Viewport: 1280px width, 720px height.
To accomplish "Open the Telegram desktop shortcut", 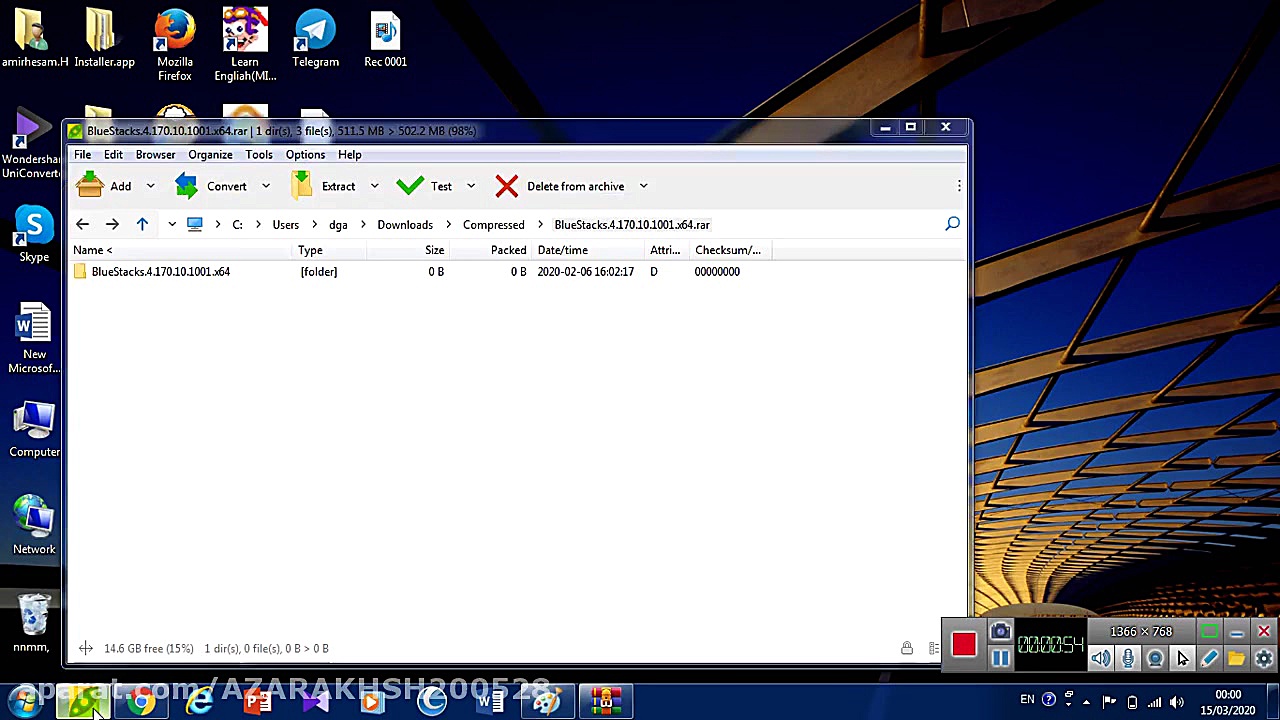I will [315, 40].
